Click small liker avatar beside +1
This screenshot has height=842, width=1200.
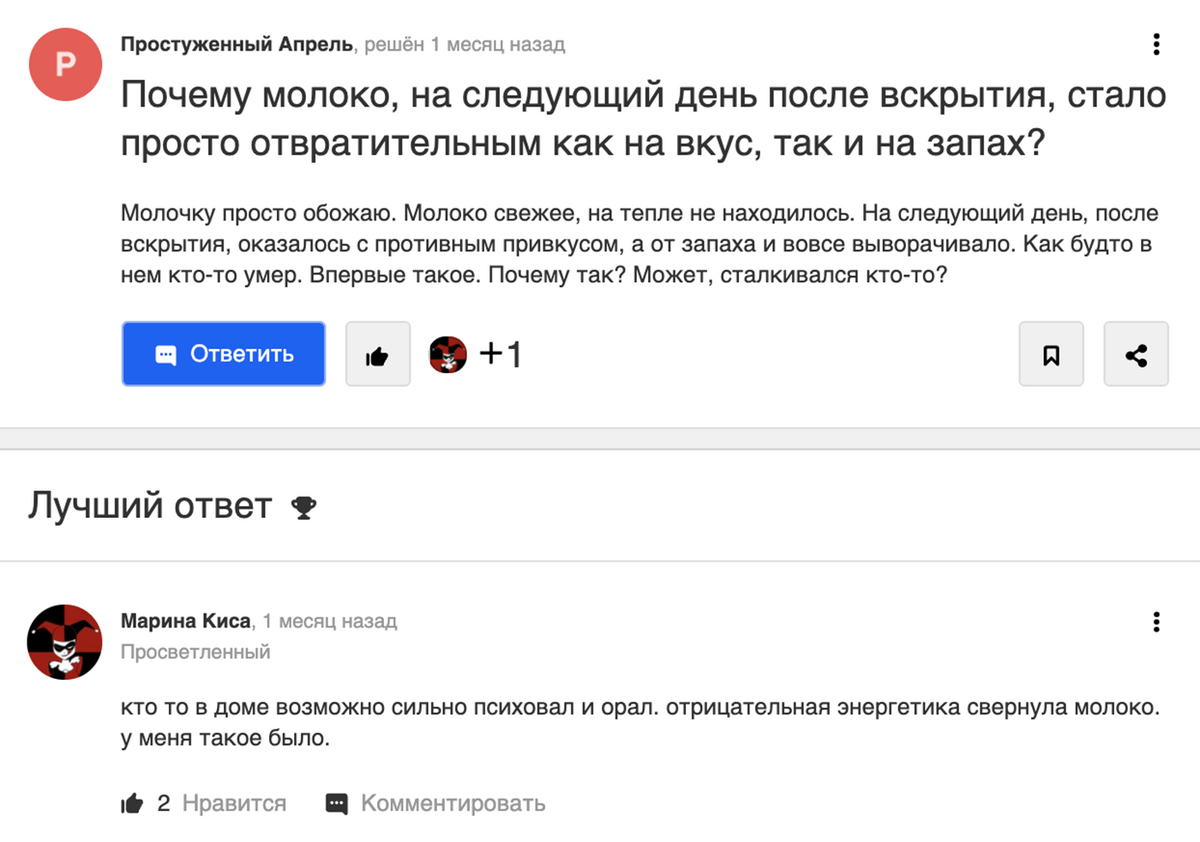pyautogui.click(x=448, y=354)
